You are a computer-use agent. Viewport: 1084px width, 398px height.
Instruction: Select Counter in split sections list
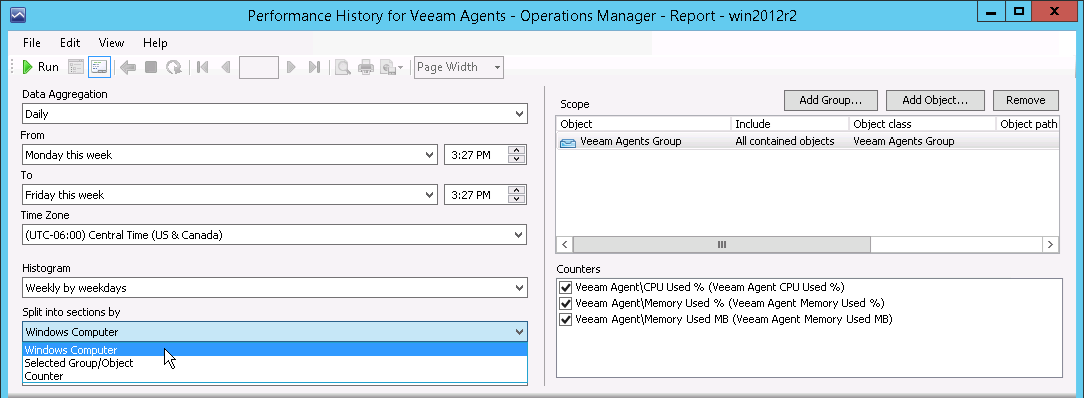click(44, 377)
